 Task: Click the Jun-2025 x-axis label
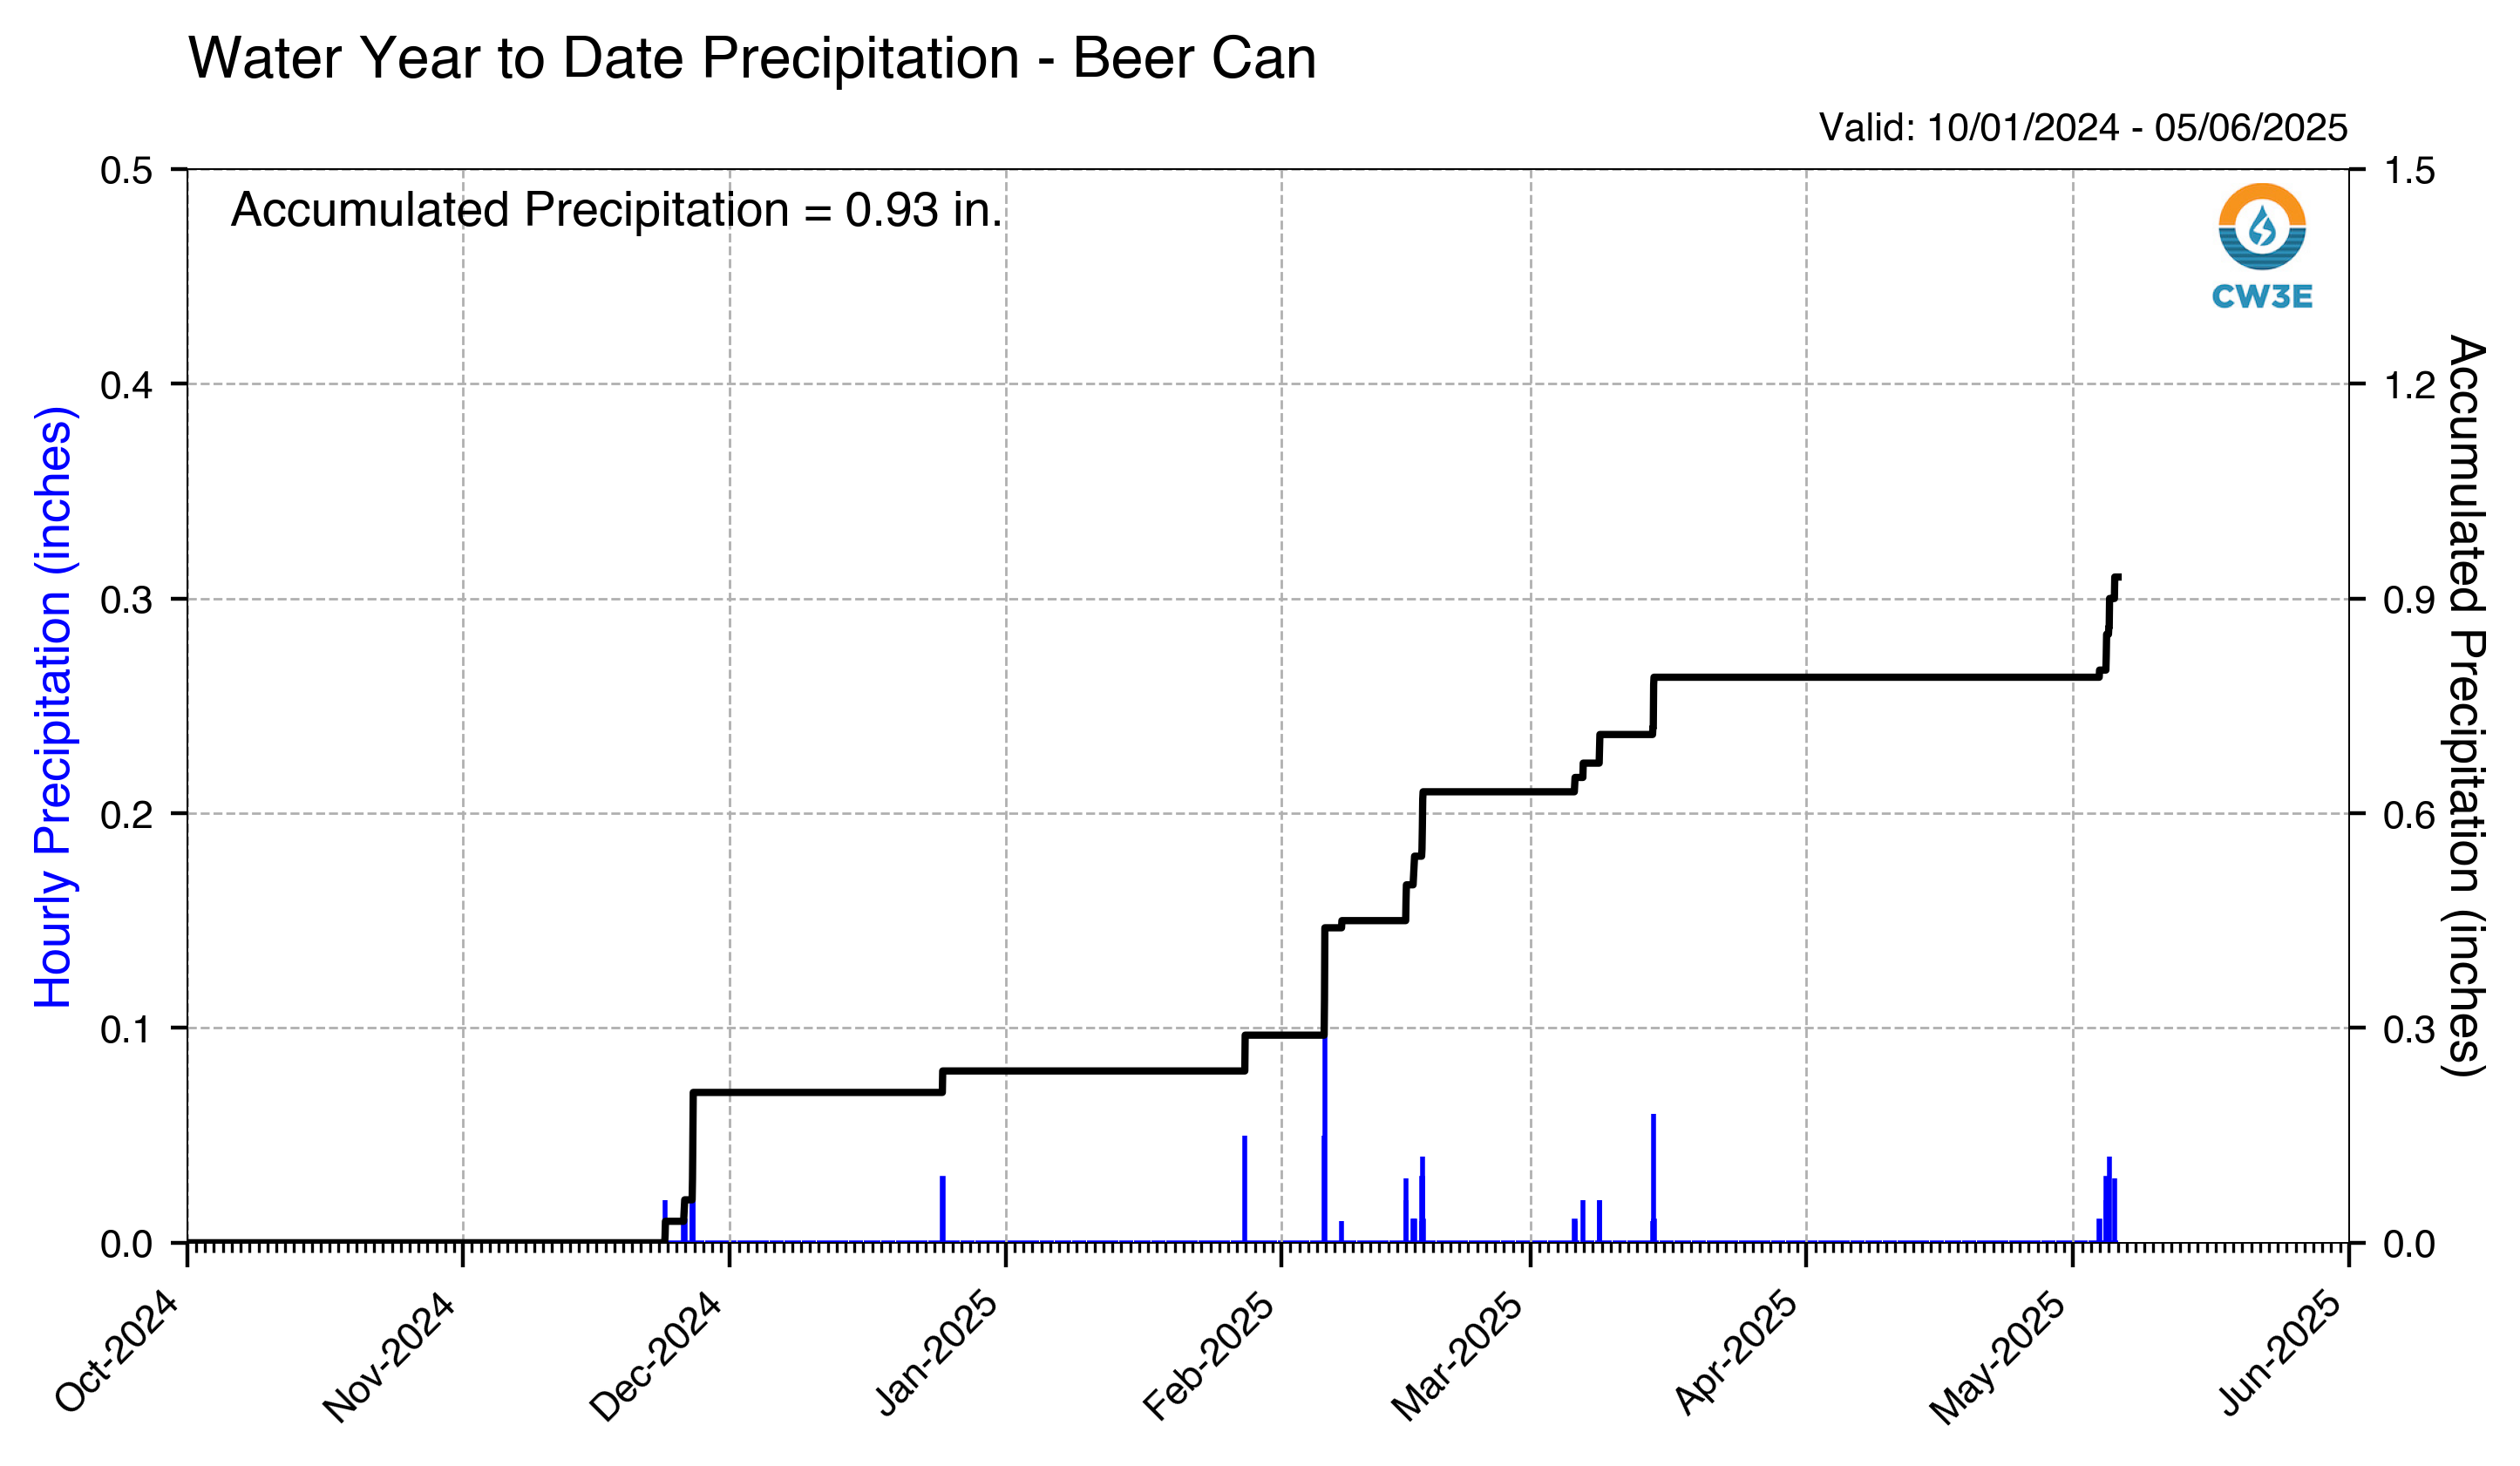click(x=2281, y=1354)
